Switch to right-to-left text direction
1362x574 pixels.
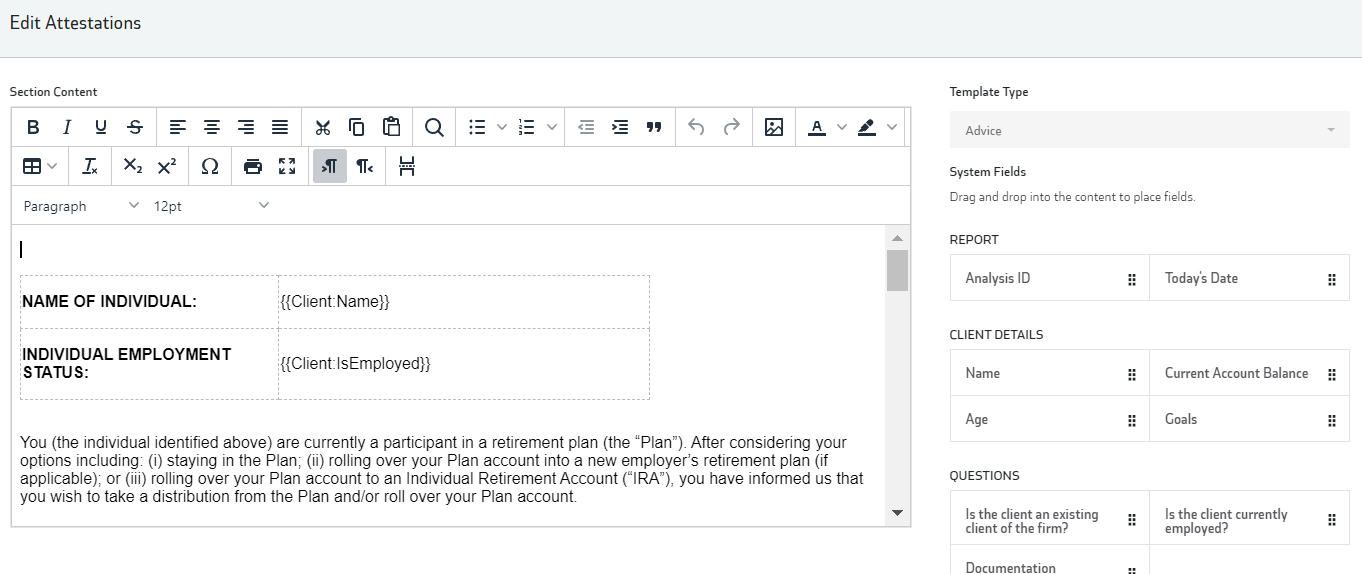[x=365, y=166]
